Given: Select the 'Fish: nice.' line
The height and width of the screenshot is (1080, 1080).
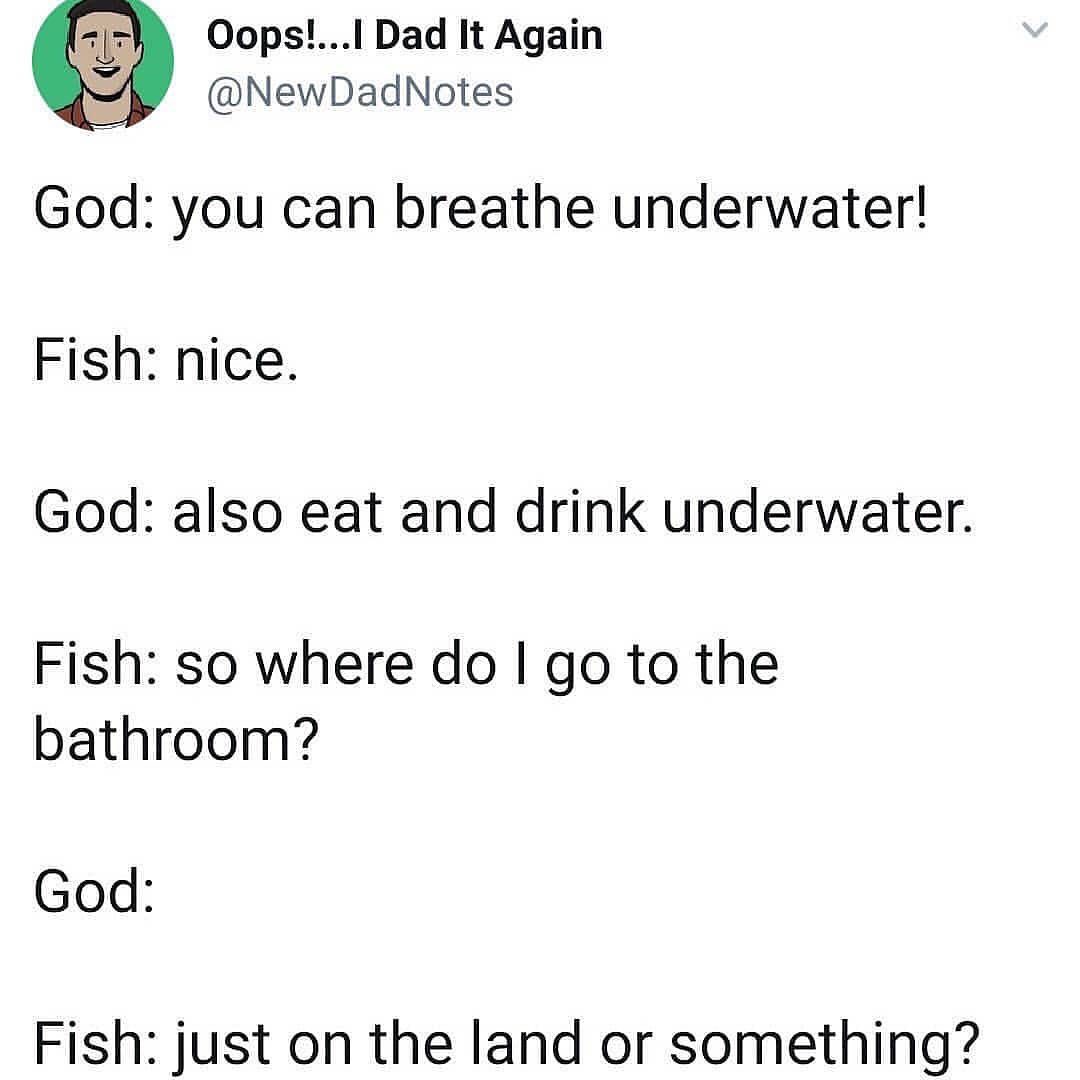Looking at the screenshot, I should [x=166, y=360].
